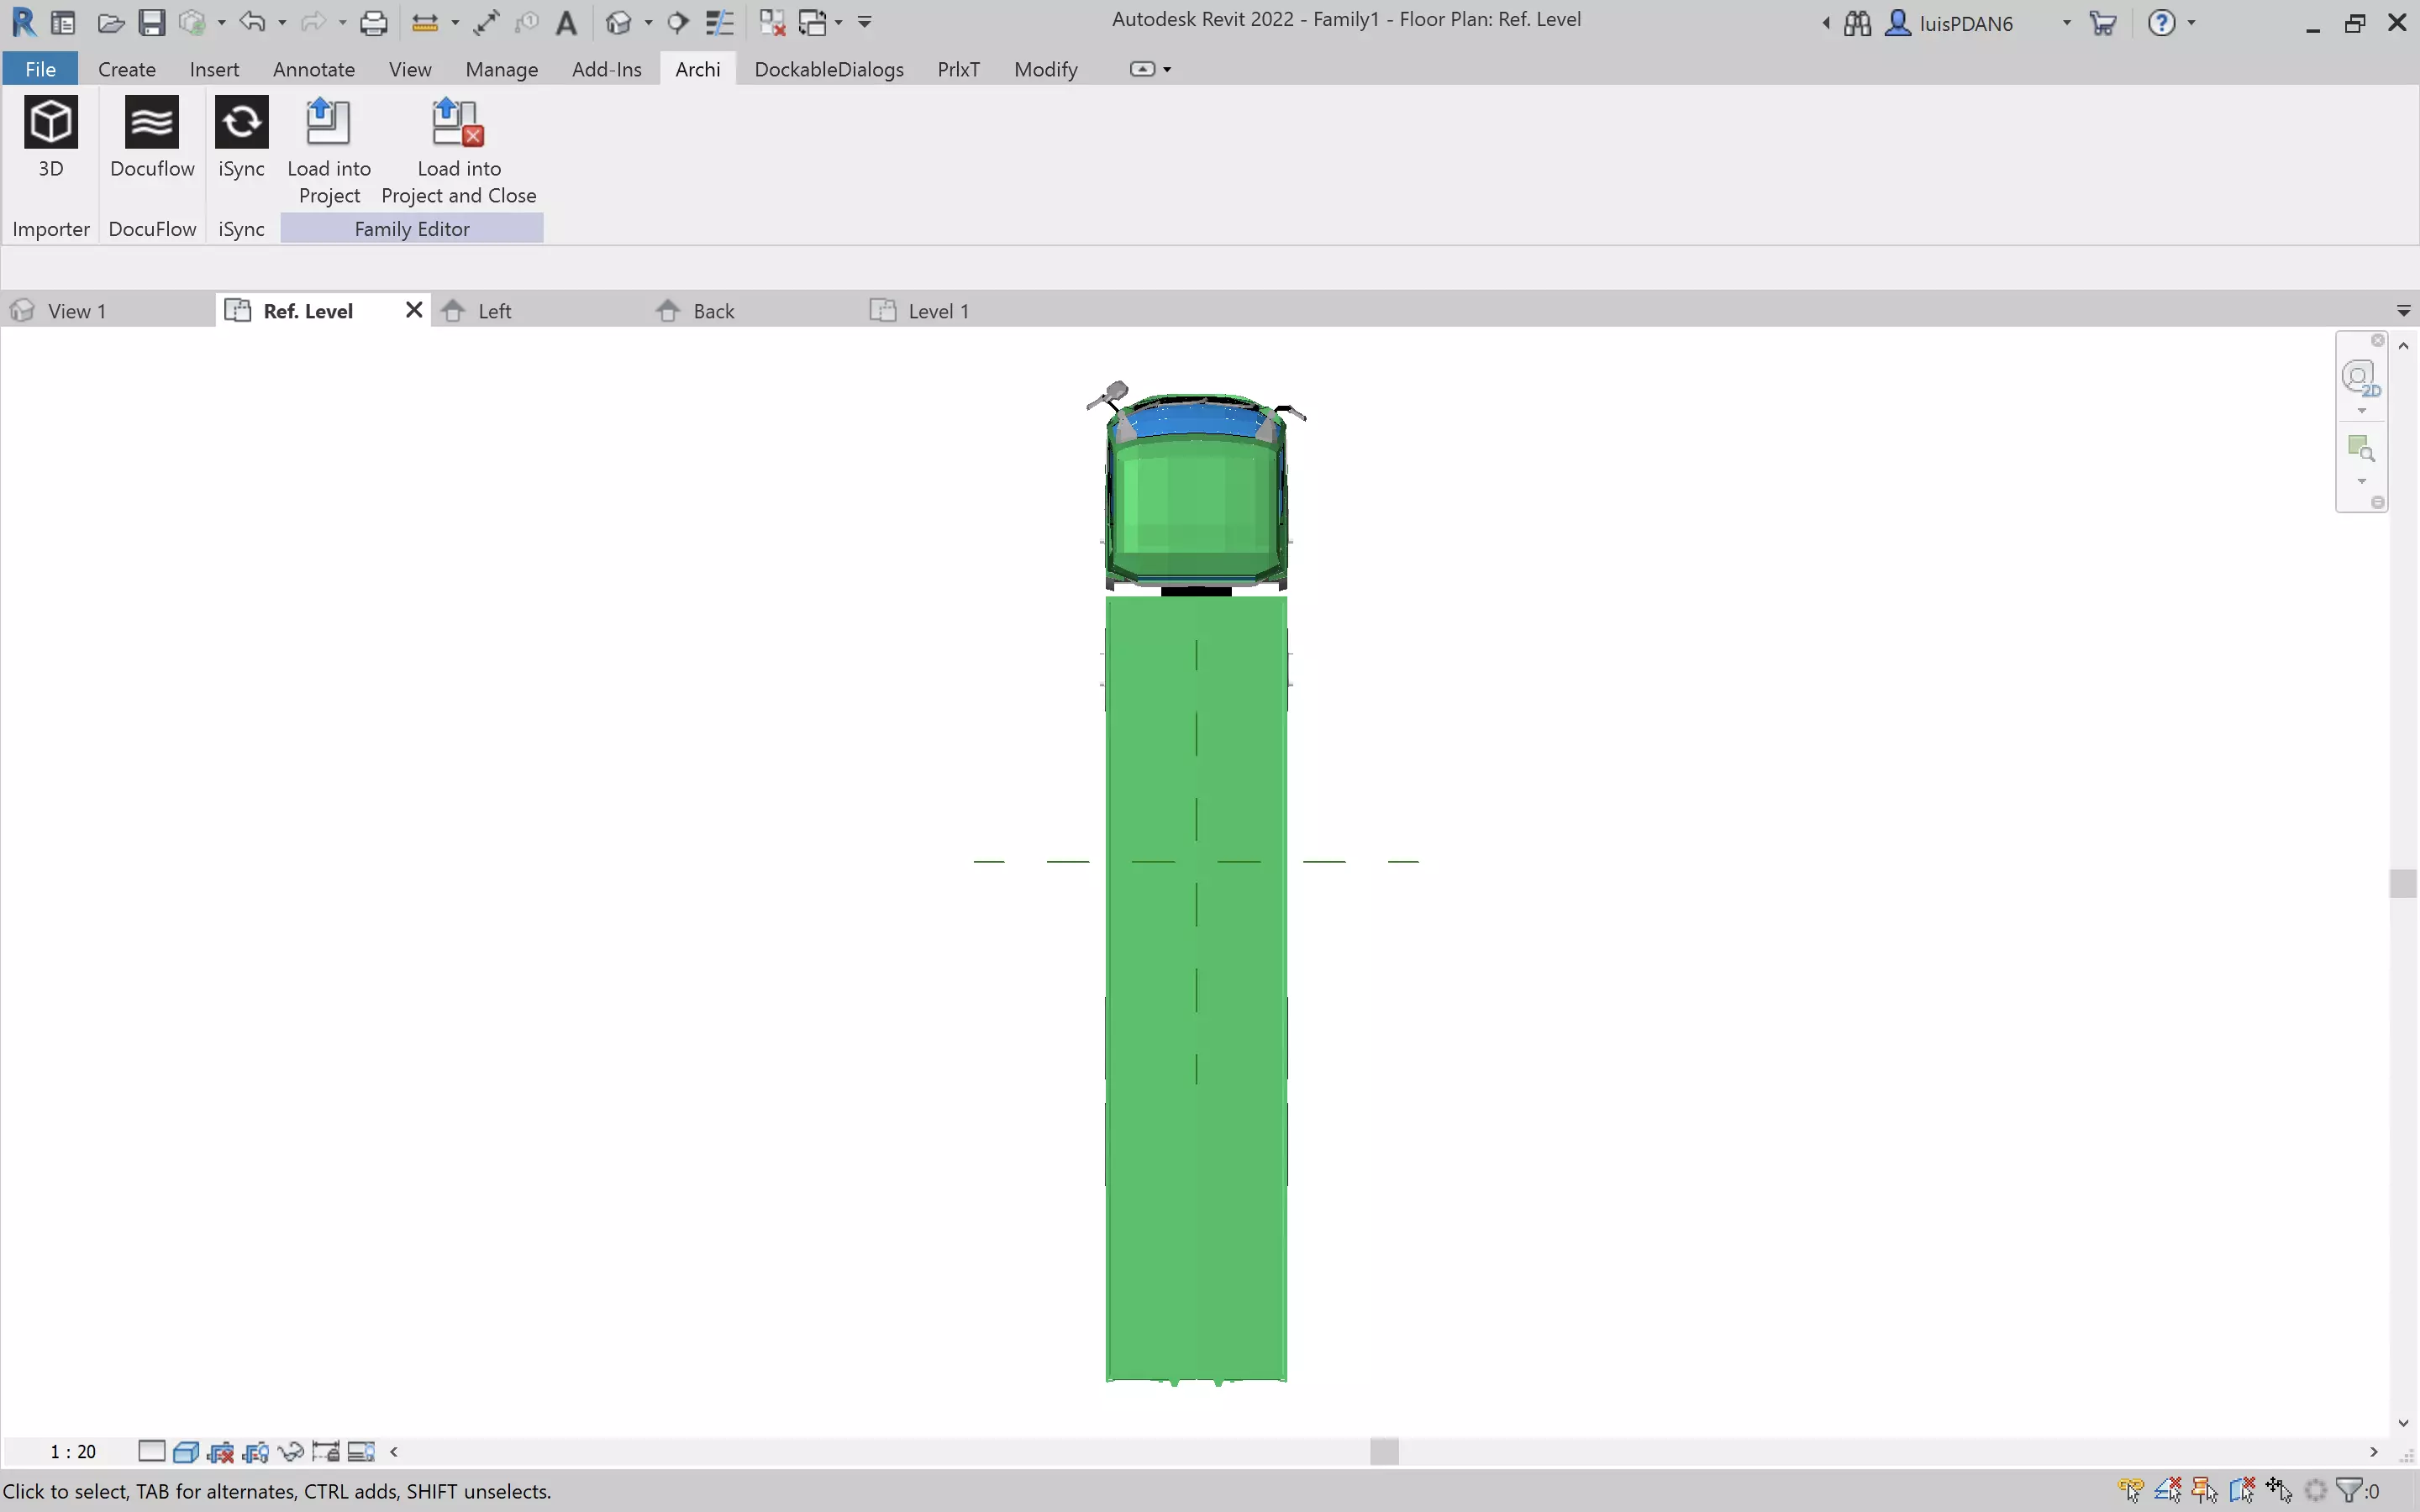Switch to the Left view tab
The width and height of the screenshot is (2420, 1512).
tap(495, 311)
